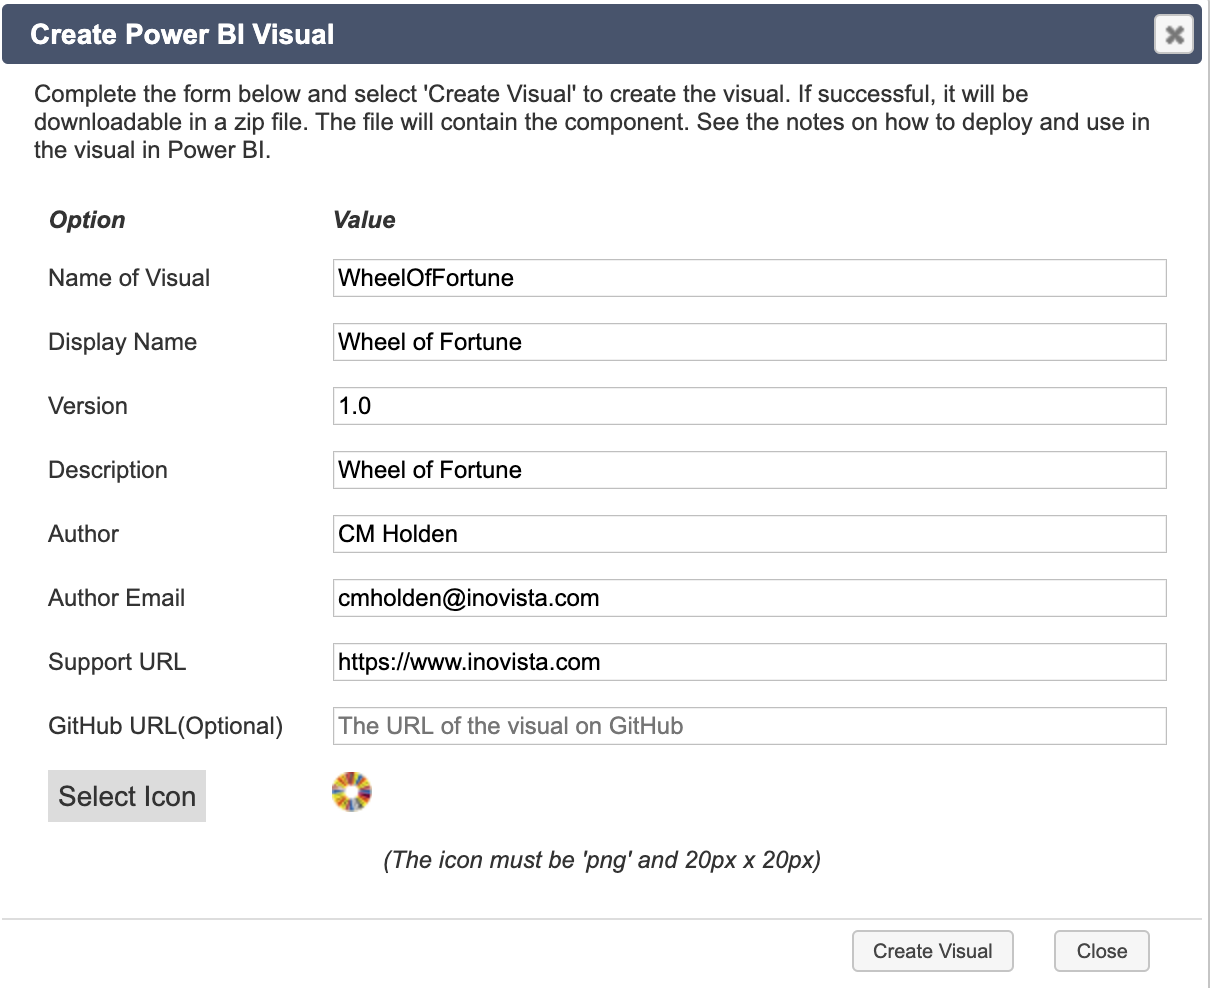
Task: Click the X icon in the dialog header
Action: click(x=1174, y=35)
